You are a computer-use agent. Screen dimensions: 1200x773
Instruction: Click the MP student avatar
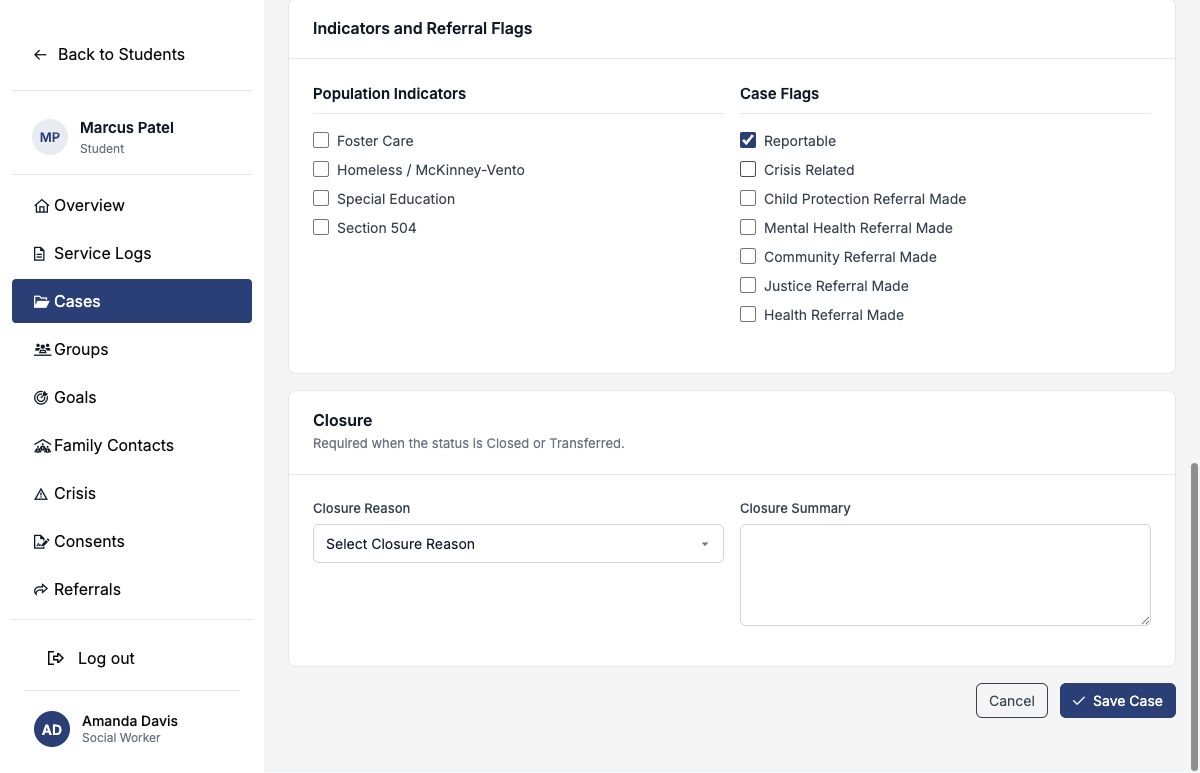(50, 137)
